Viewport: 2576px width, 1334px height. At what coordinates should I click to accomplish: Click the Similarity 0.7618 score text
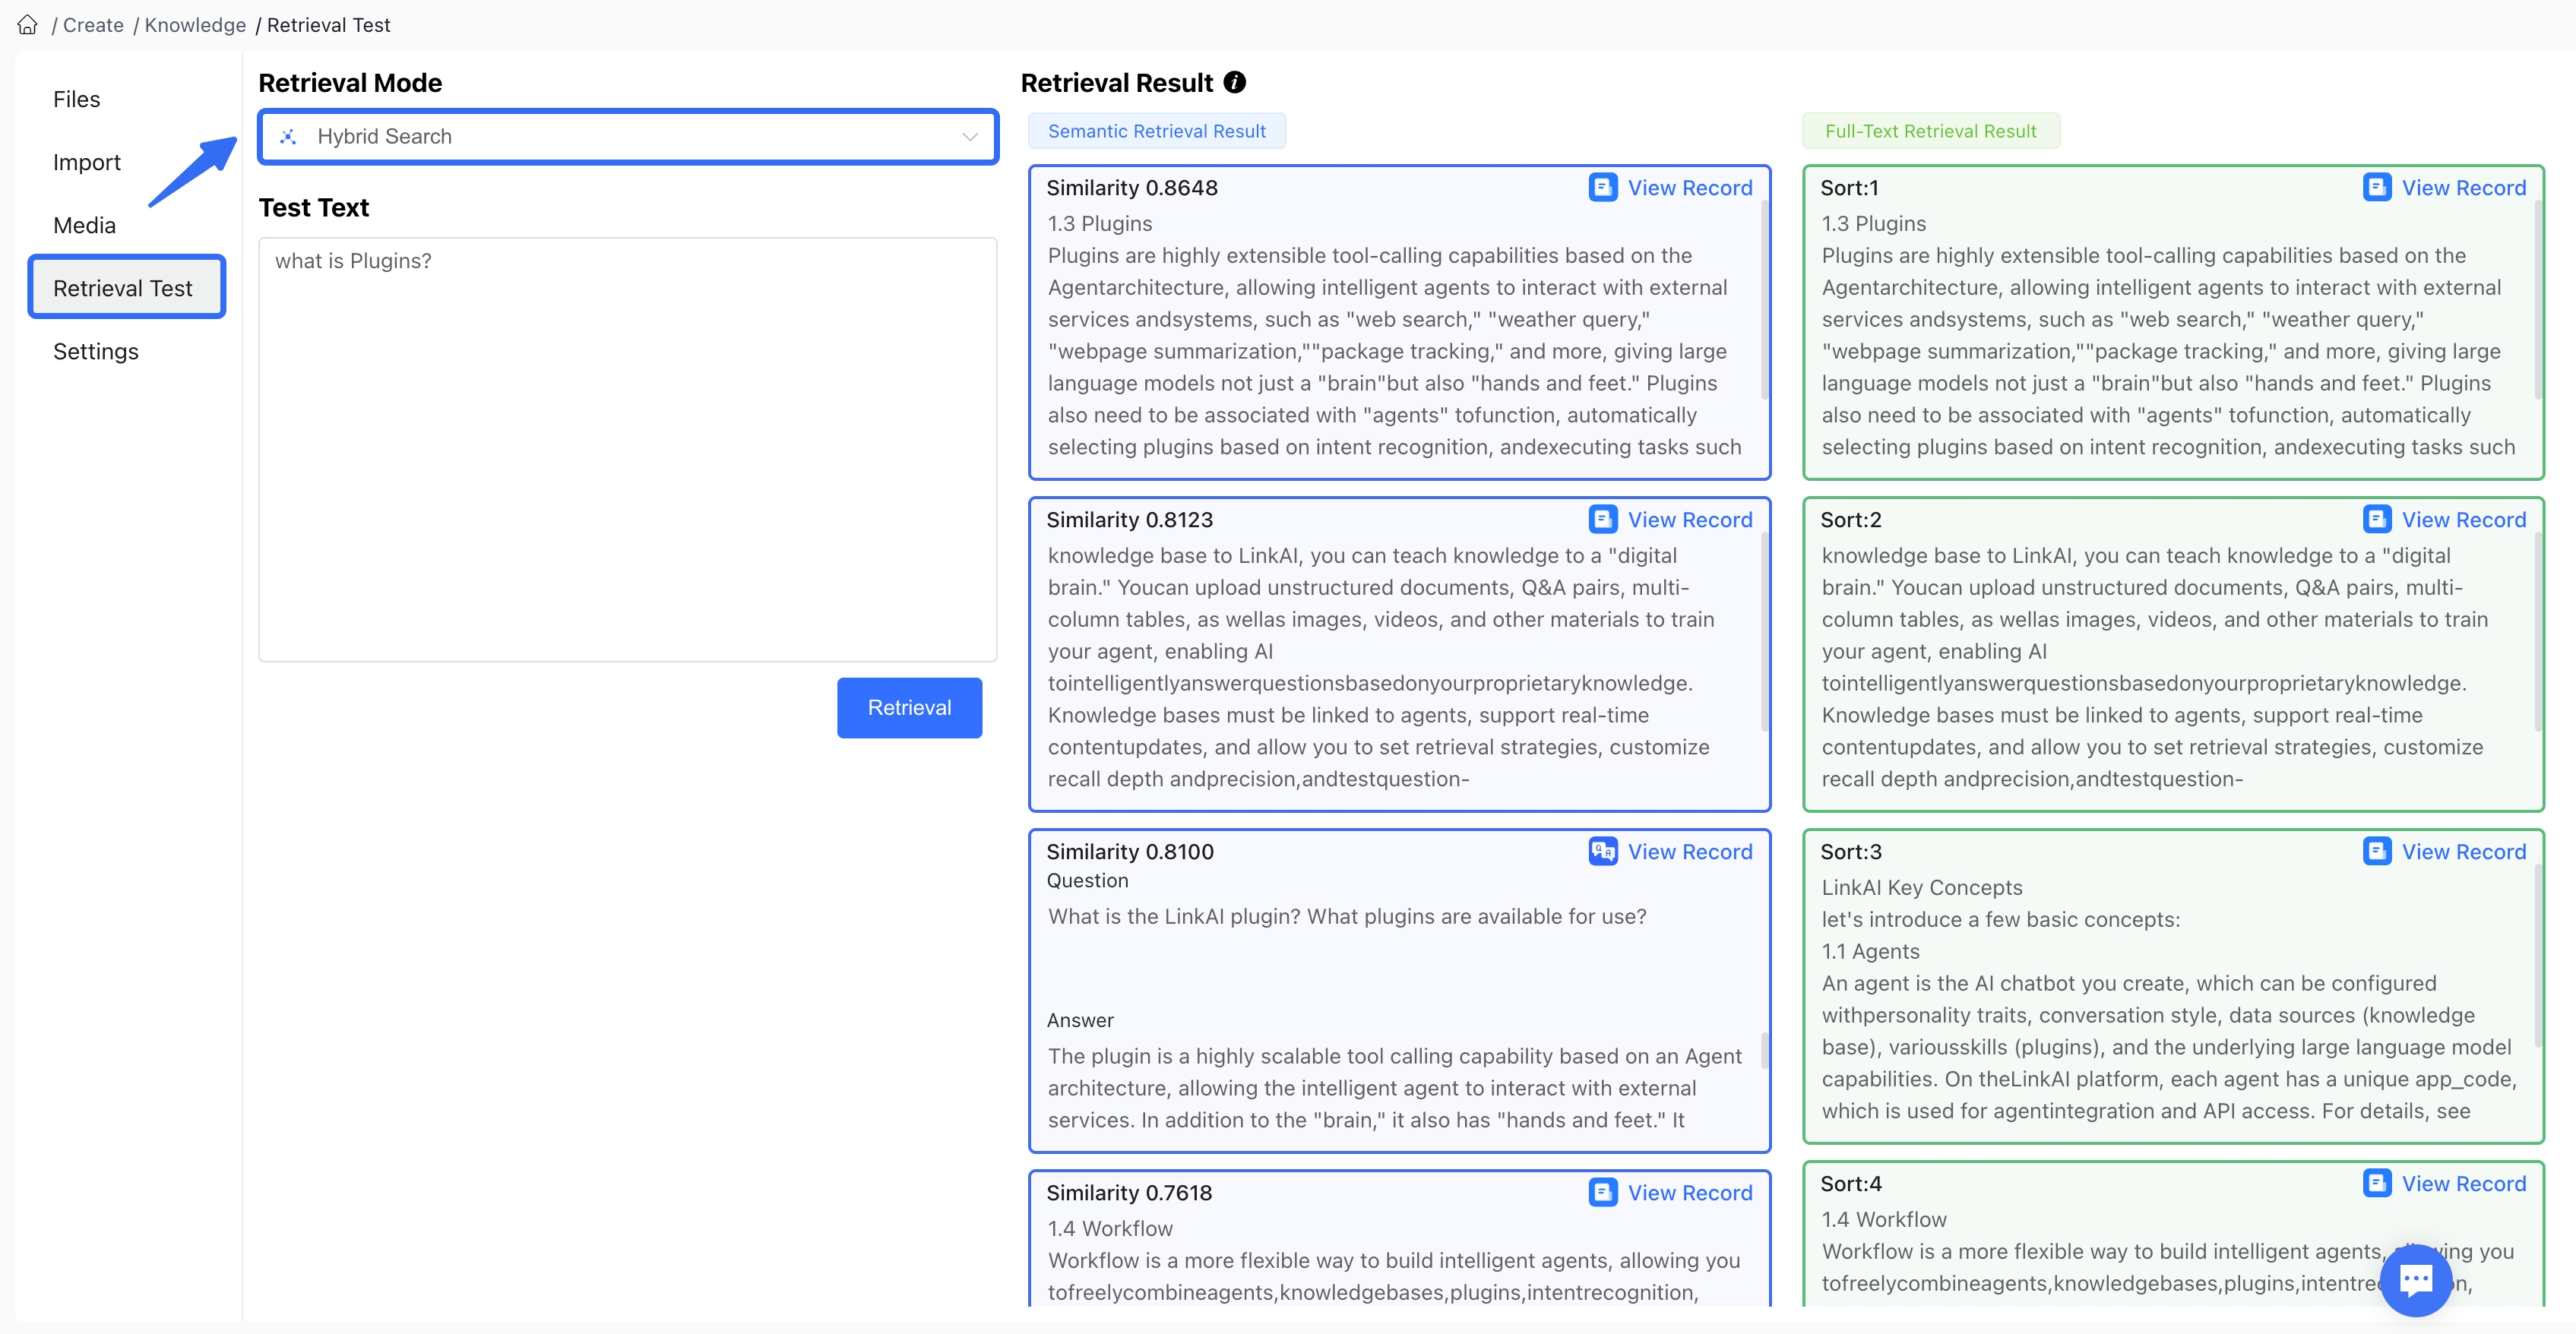click(1129, 1193)
